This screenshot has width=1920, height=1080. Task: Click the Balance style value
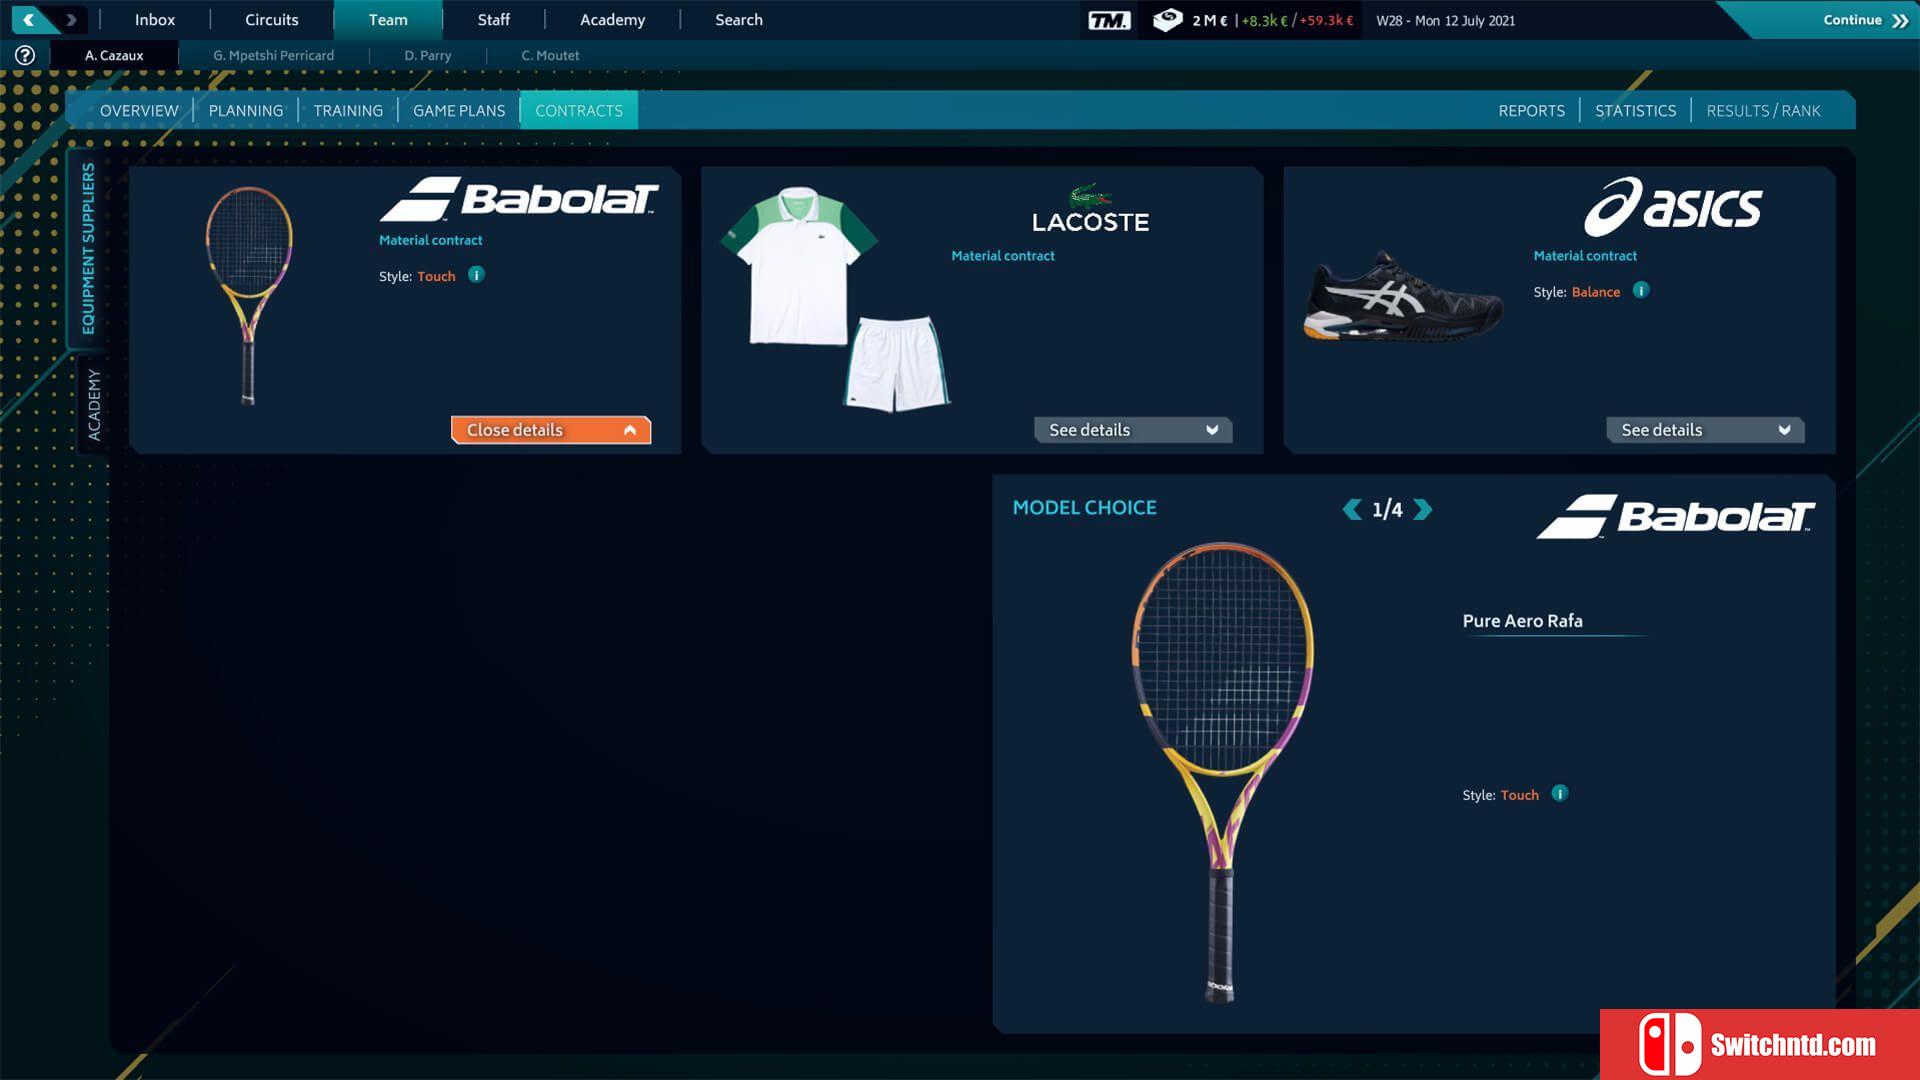click(x=1596, y=292)
